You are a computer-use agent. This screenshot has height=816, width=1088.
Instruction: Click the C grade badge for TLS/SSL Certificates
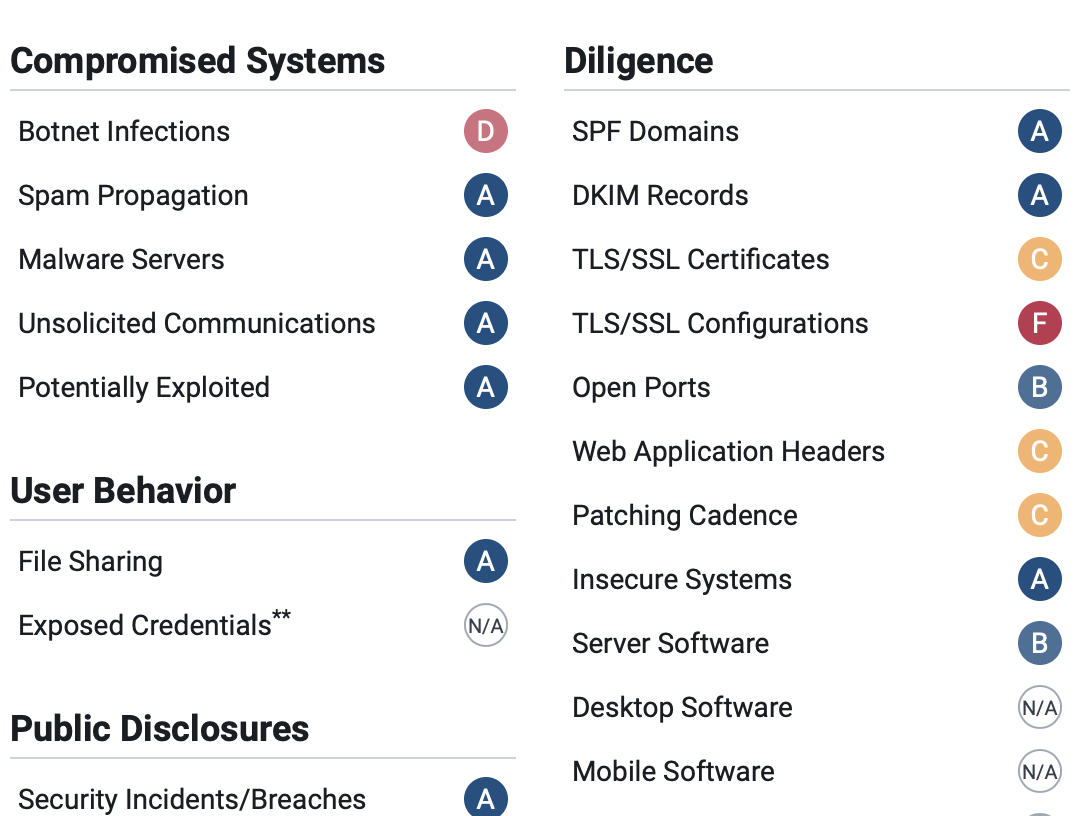click(1039, 259)
